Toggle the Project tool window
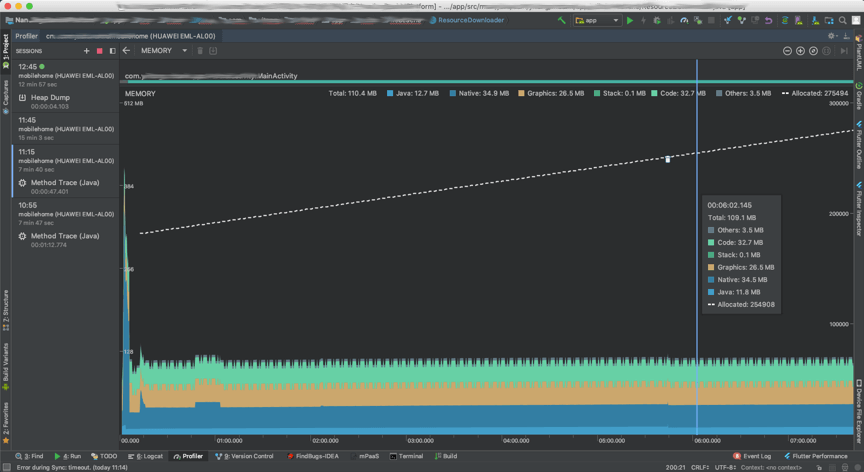This screenshot has height=472, width=864. tap(5, 45)
